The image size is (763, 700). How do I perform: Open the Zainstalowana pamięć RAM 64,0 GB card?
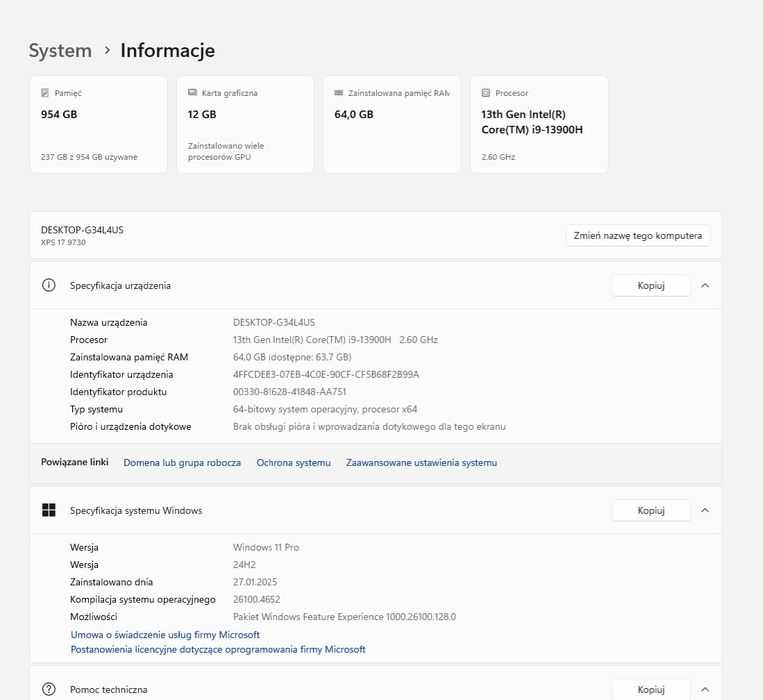click(392, 124)
